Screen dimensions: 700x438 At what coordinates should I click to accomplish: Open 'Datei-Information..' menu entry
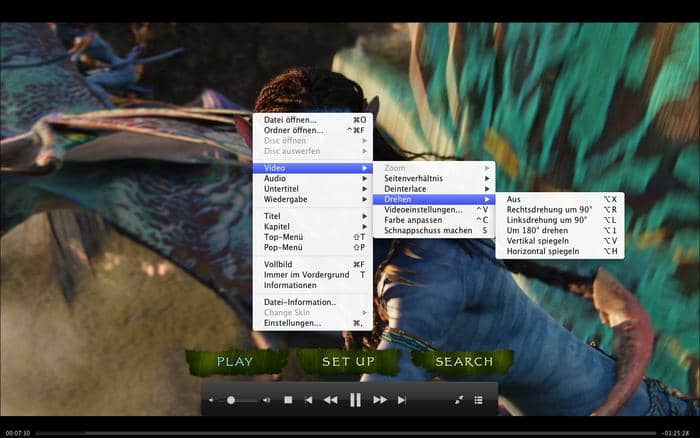click(312, 302)
